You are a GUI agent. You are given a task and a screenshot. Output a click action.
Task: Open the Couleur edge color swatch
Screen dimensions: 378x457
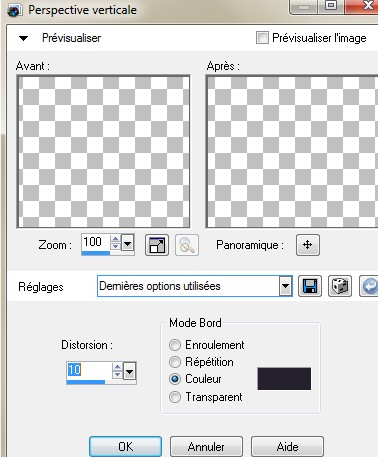point(284,379)
